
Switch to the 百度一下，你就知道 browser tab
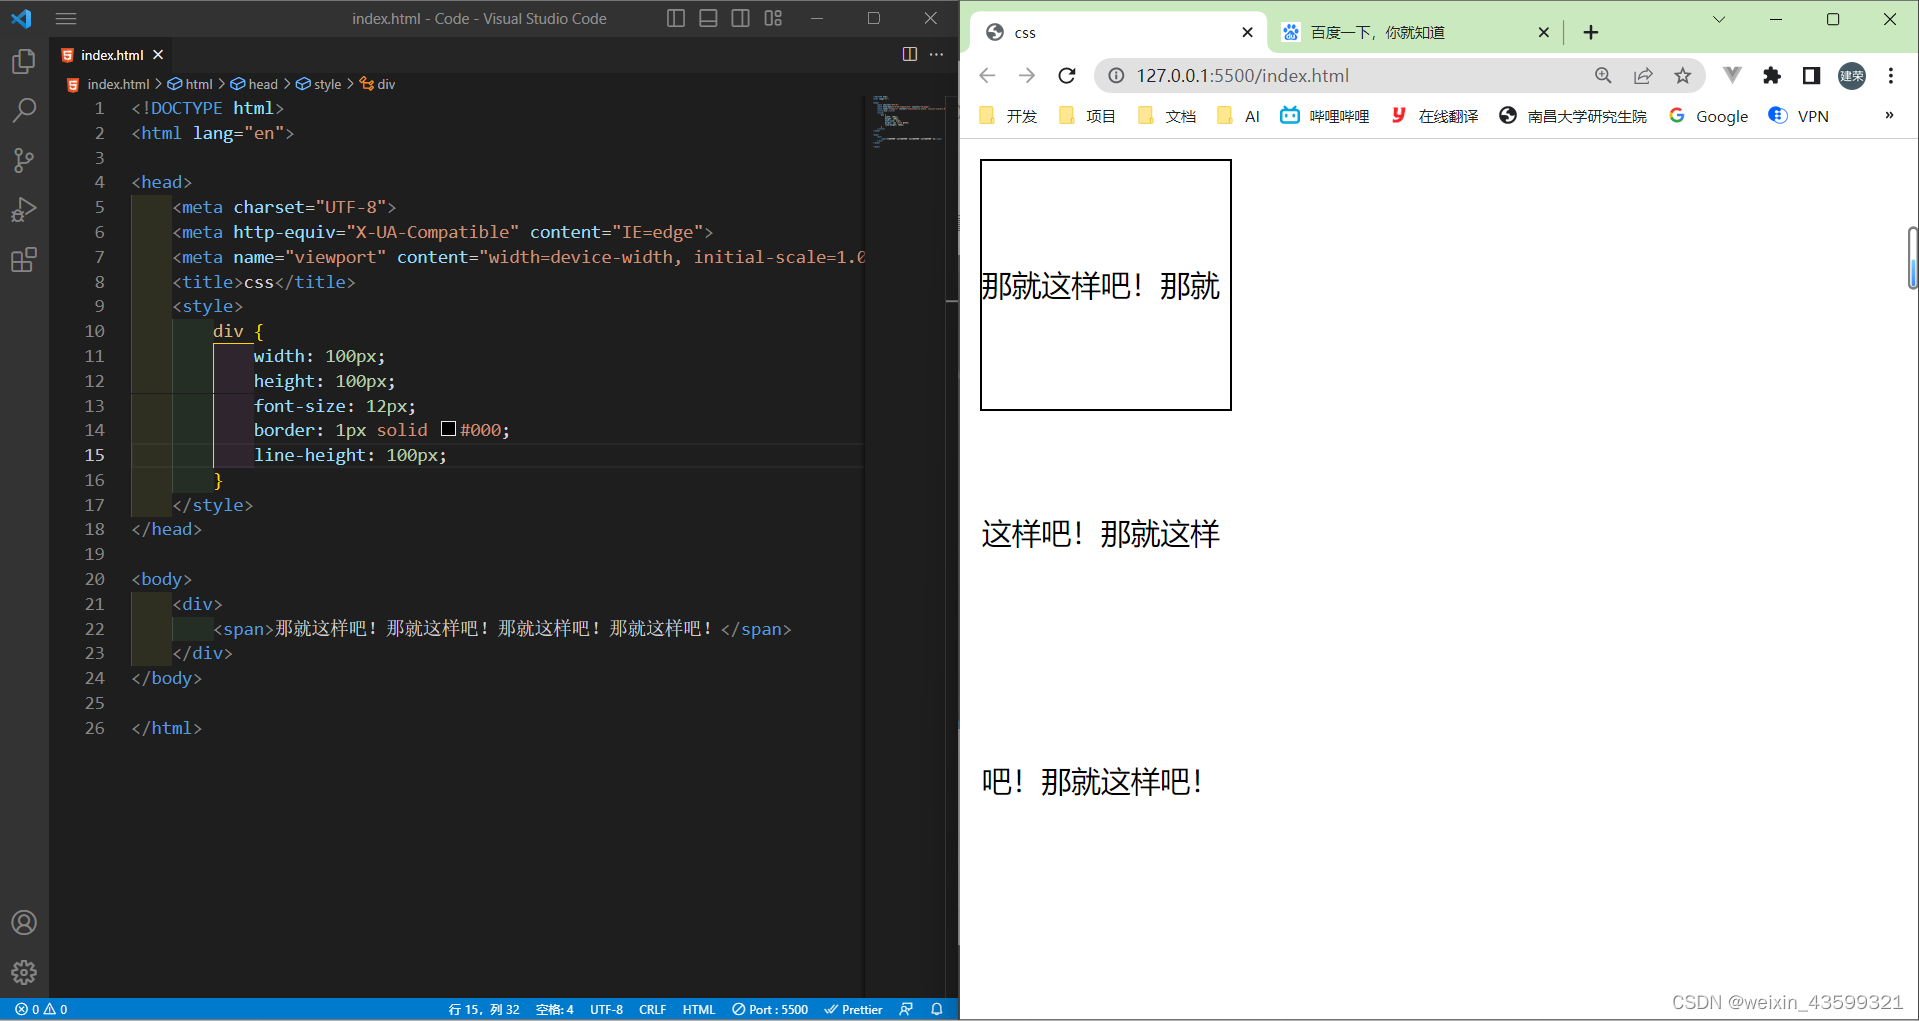[1416, 32]
